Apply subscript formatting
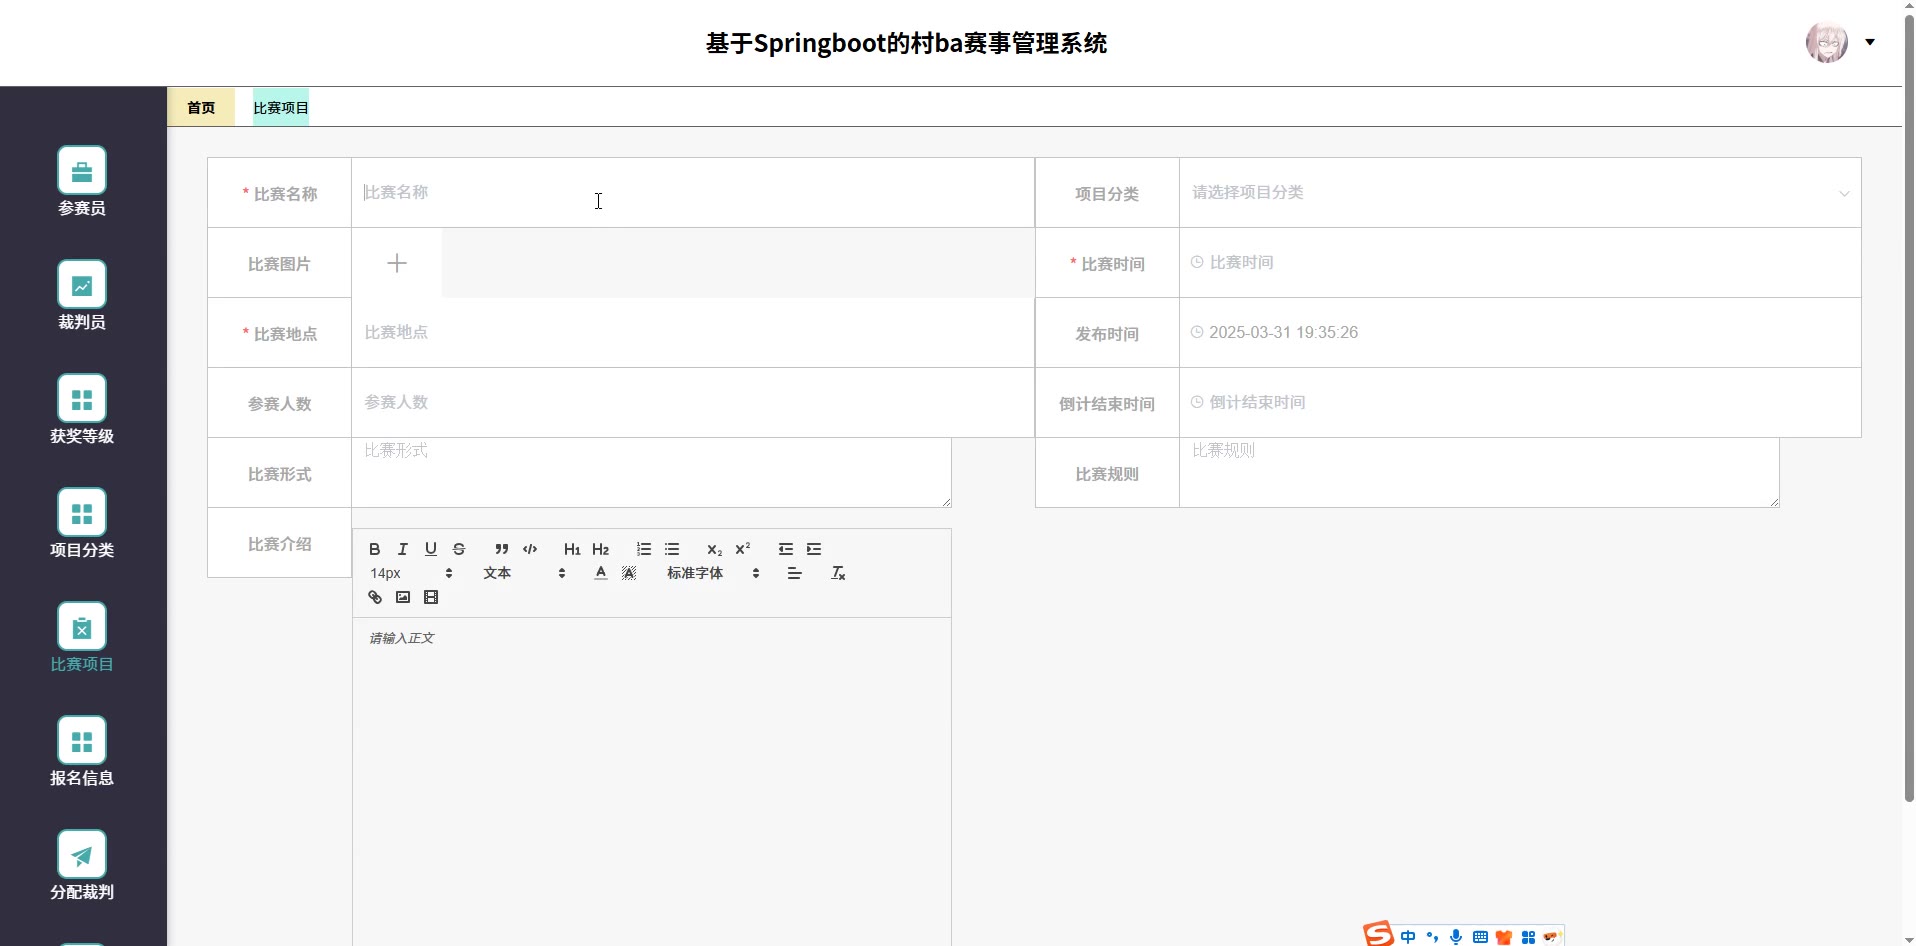1916x946 pixels. coord(714,549)
